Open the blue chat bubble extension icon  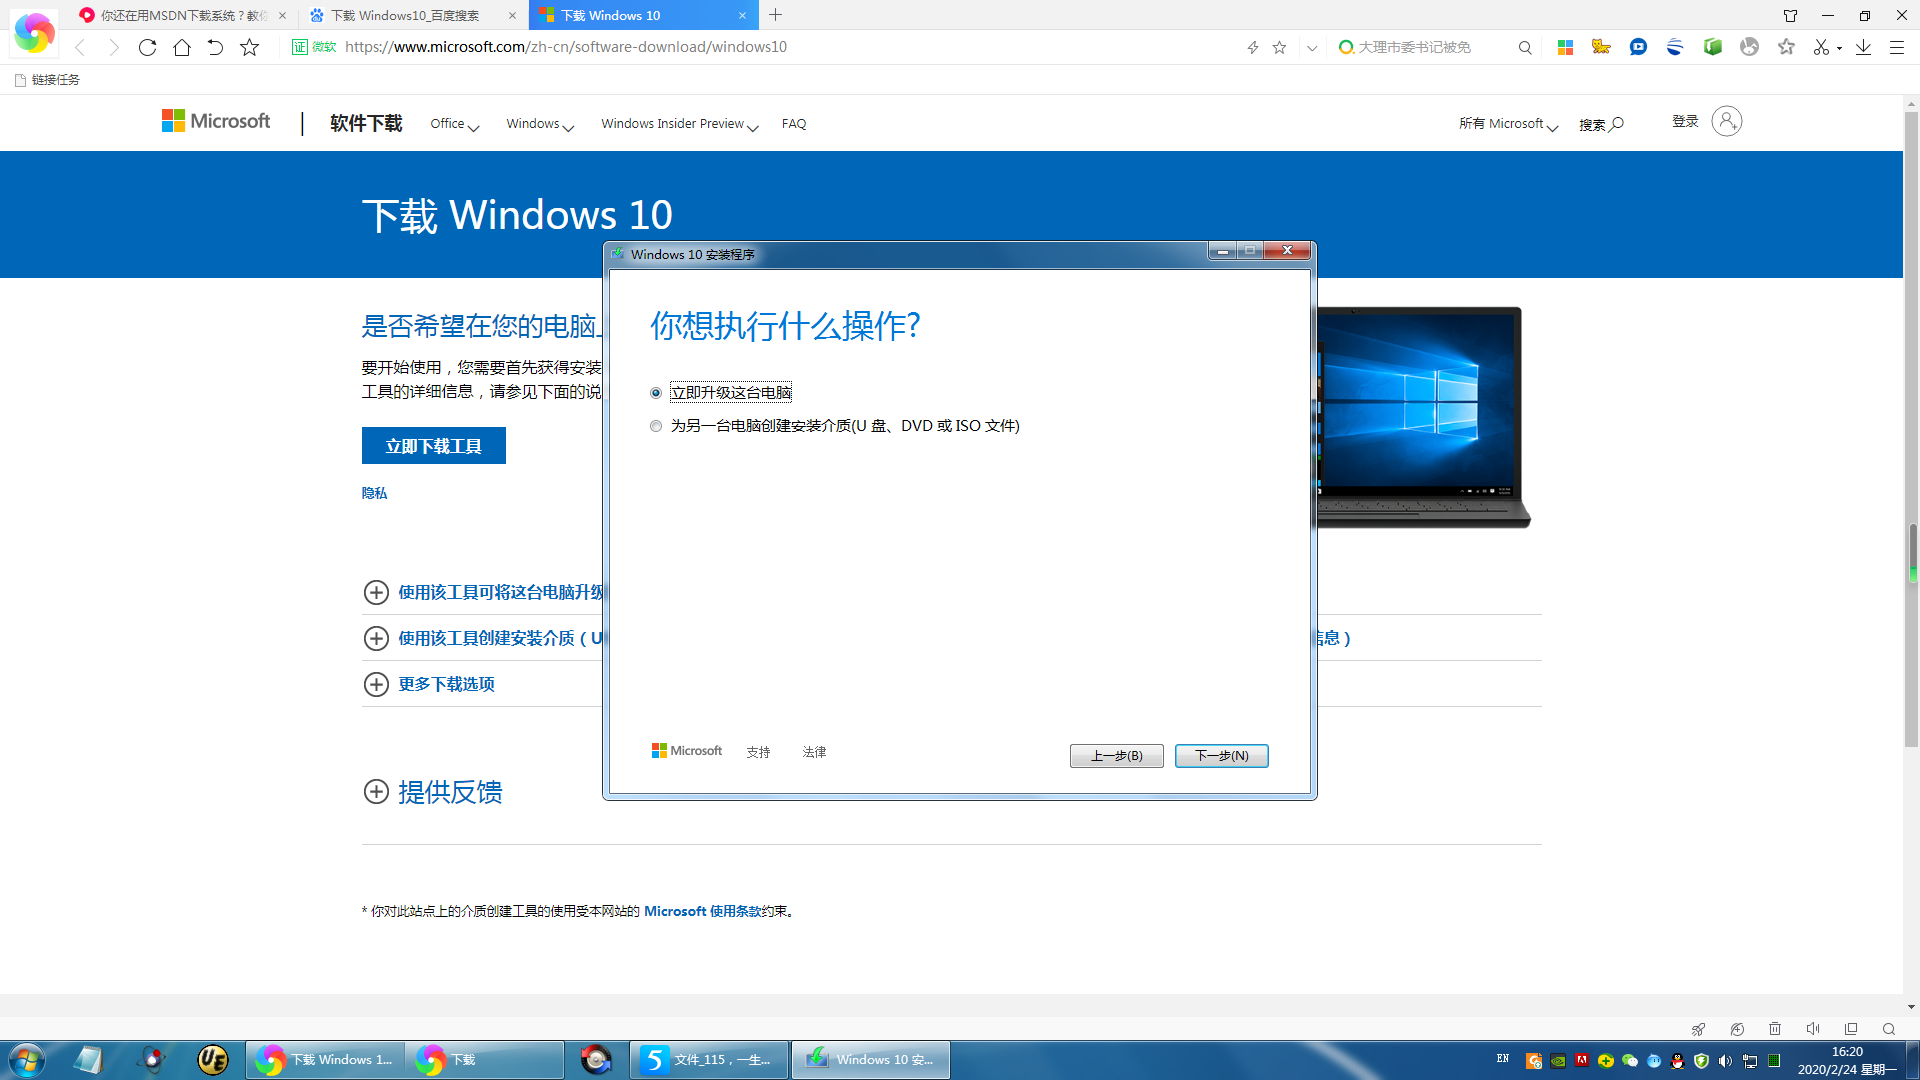point(1638,47)
